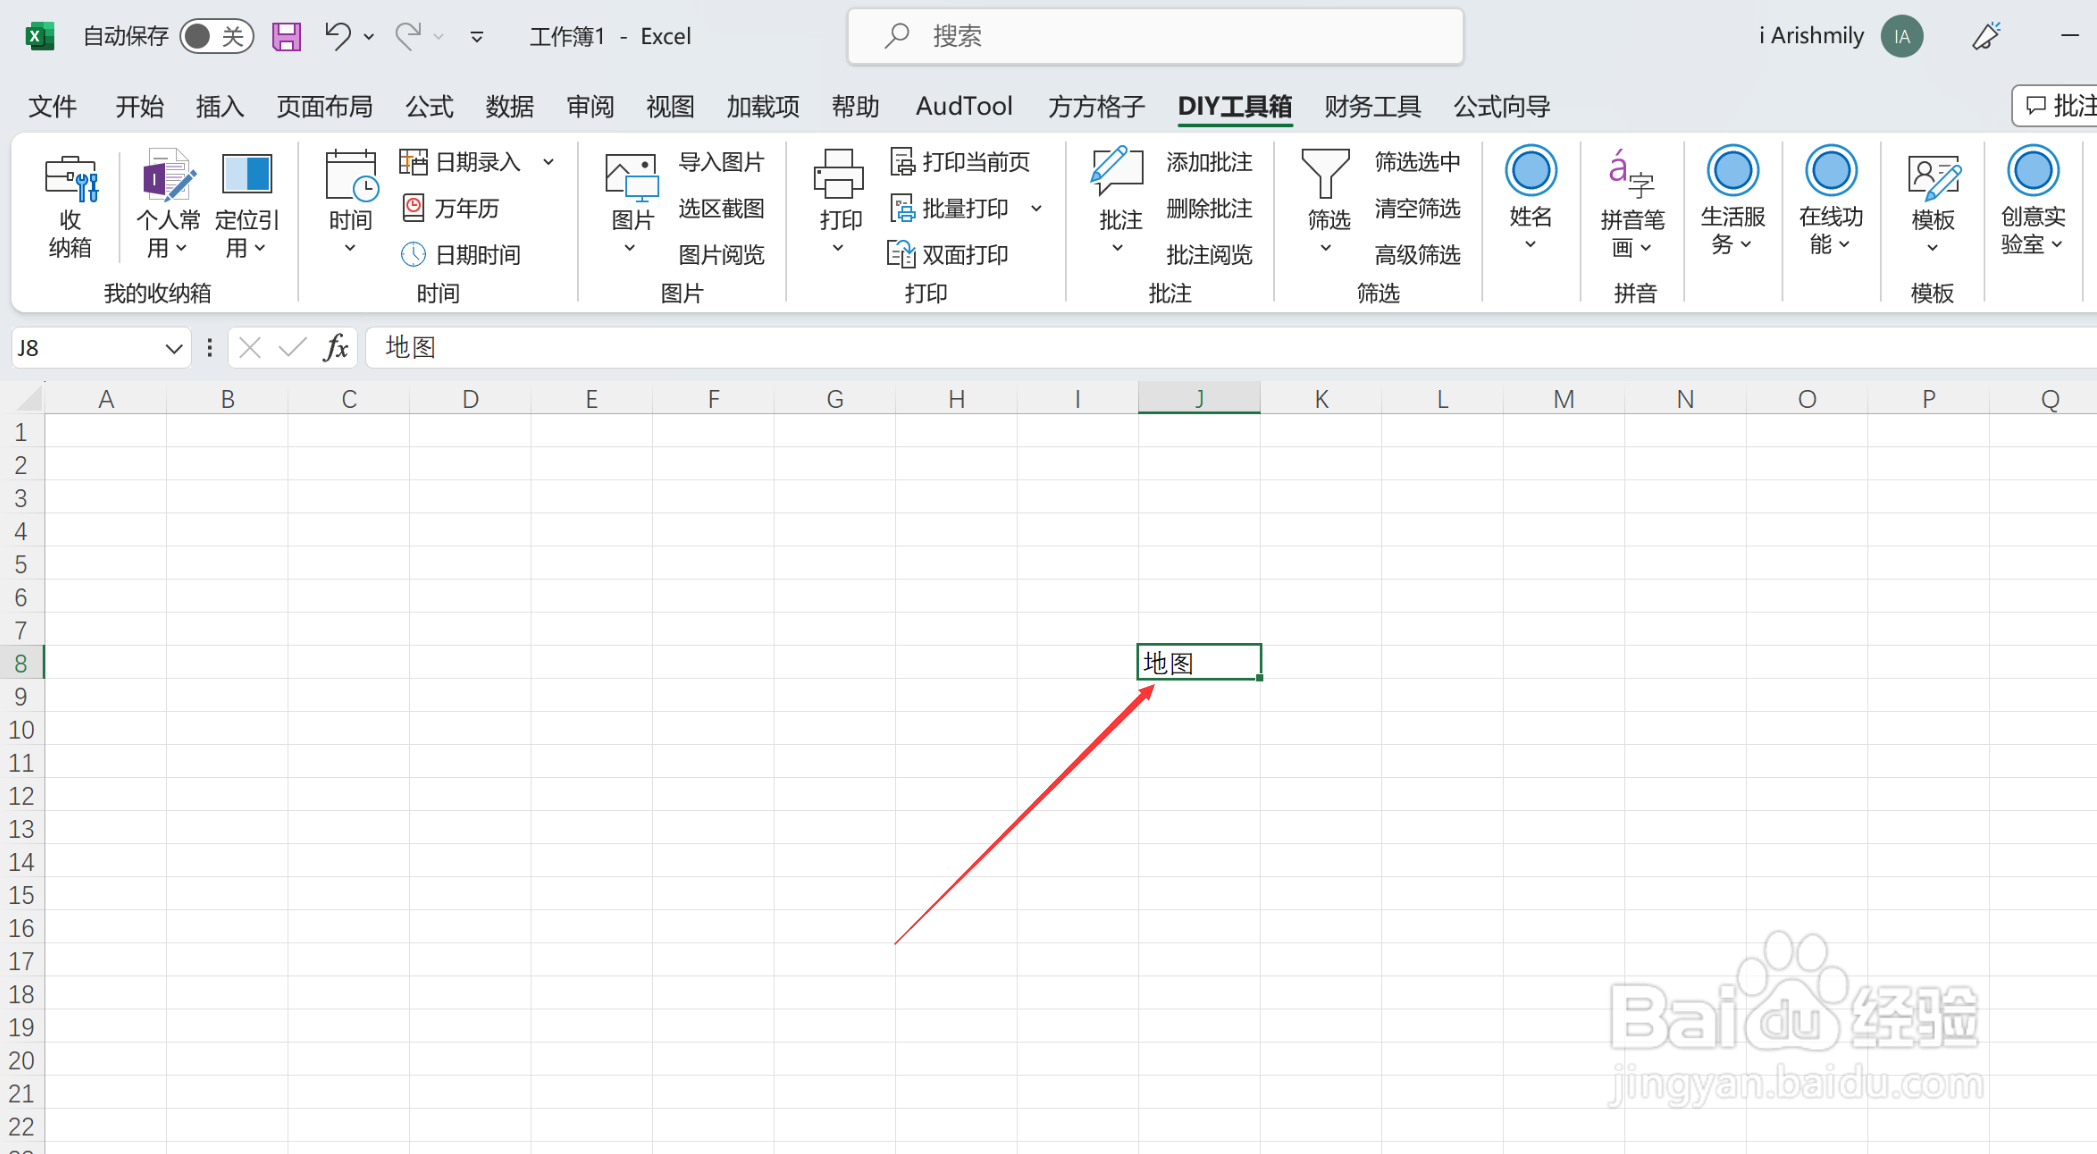Click 高级筛选

tap(1417, 255)
